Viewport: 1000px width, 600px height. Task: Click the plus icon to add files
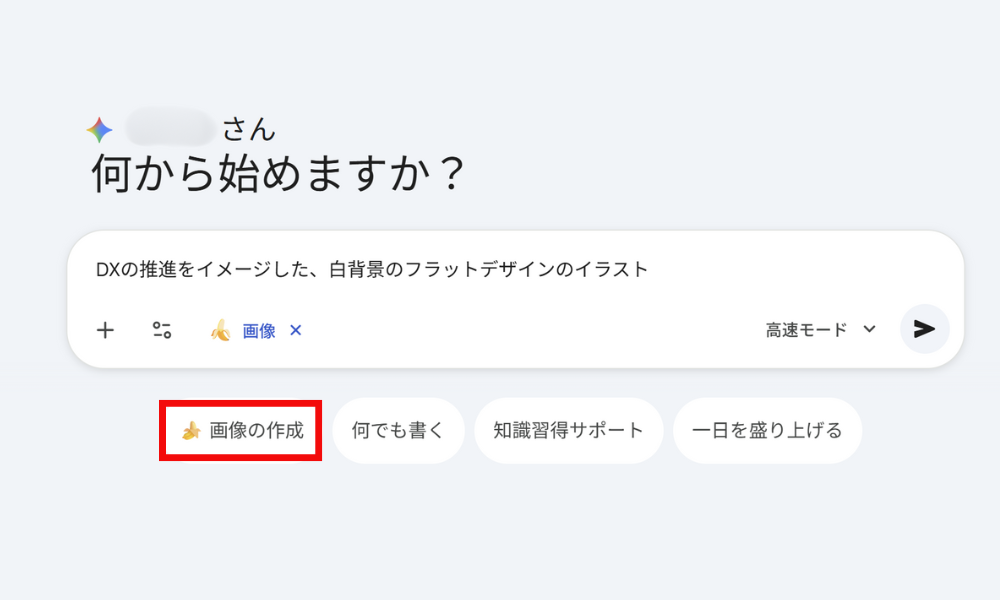pyautogui.click(x=105, y=330)
